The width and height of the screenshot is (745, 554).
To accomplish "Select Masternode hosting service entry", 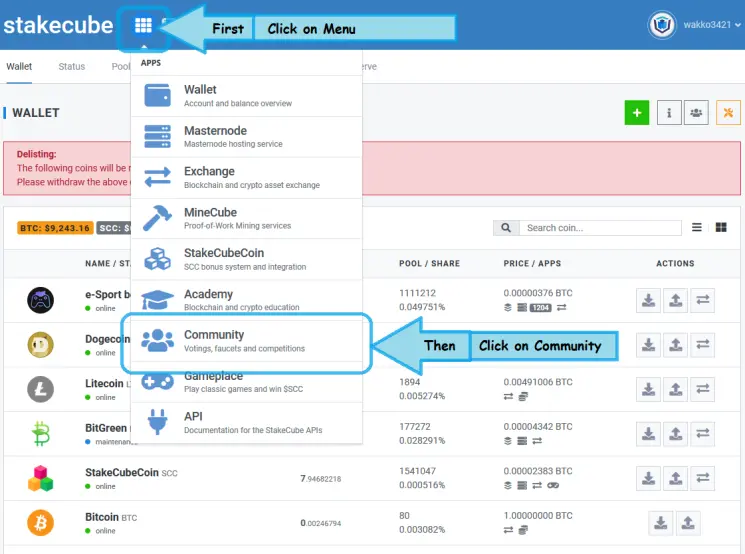I will [246, 137].
